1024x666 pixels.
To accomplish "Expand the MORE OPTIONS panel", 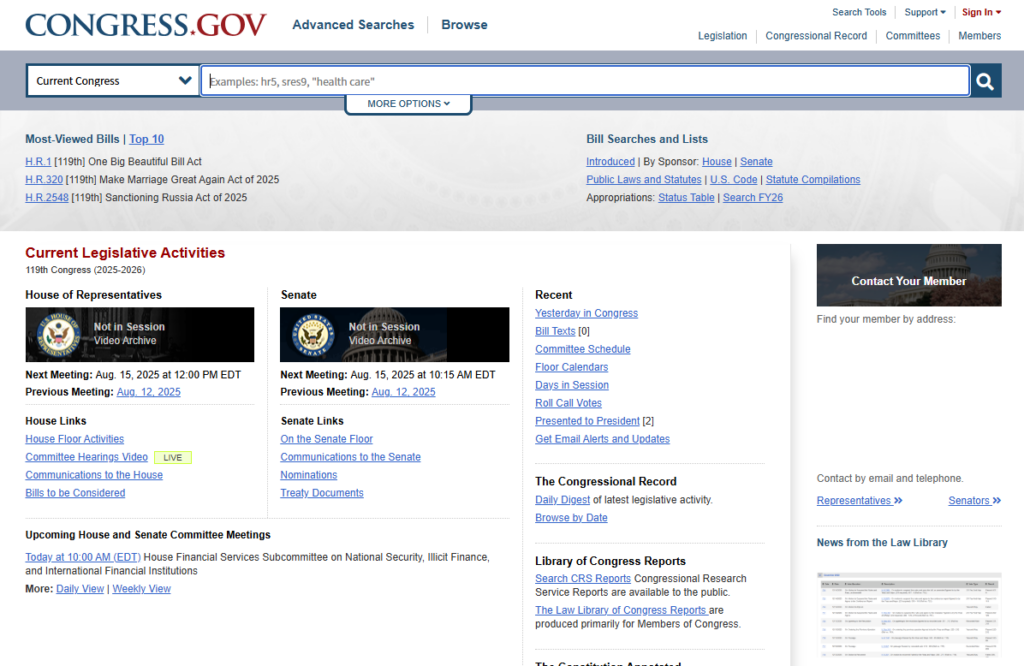I will pos(408,103).
